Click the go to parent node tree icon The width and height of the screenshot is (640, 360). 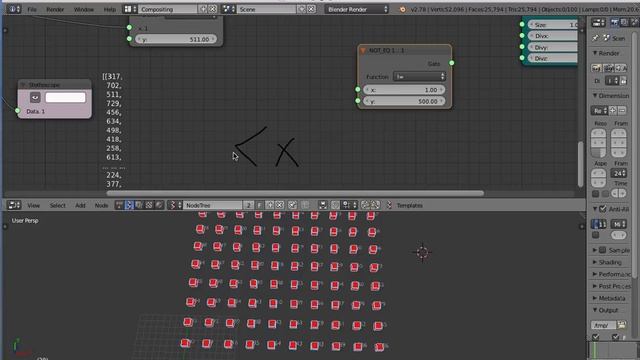click(304, 205)
